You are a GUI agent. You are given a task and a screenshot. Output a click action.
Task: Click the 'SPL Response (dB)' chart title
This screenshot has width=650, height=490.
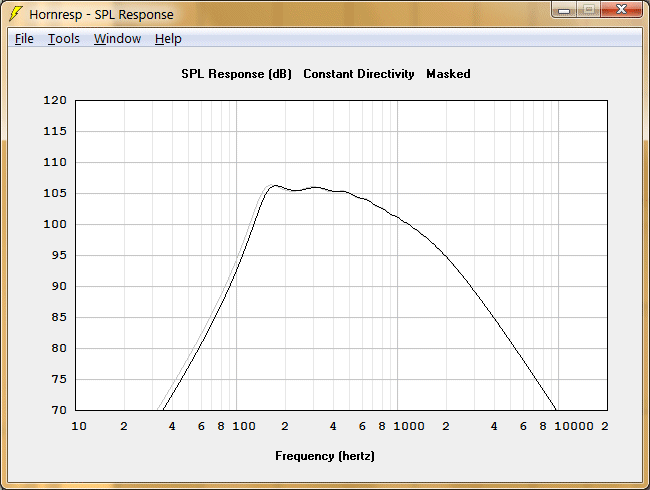point(236,74)
